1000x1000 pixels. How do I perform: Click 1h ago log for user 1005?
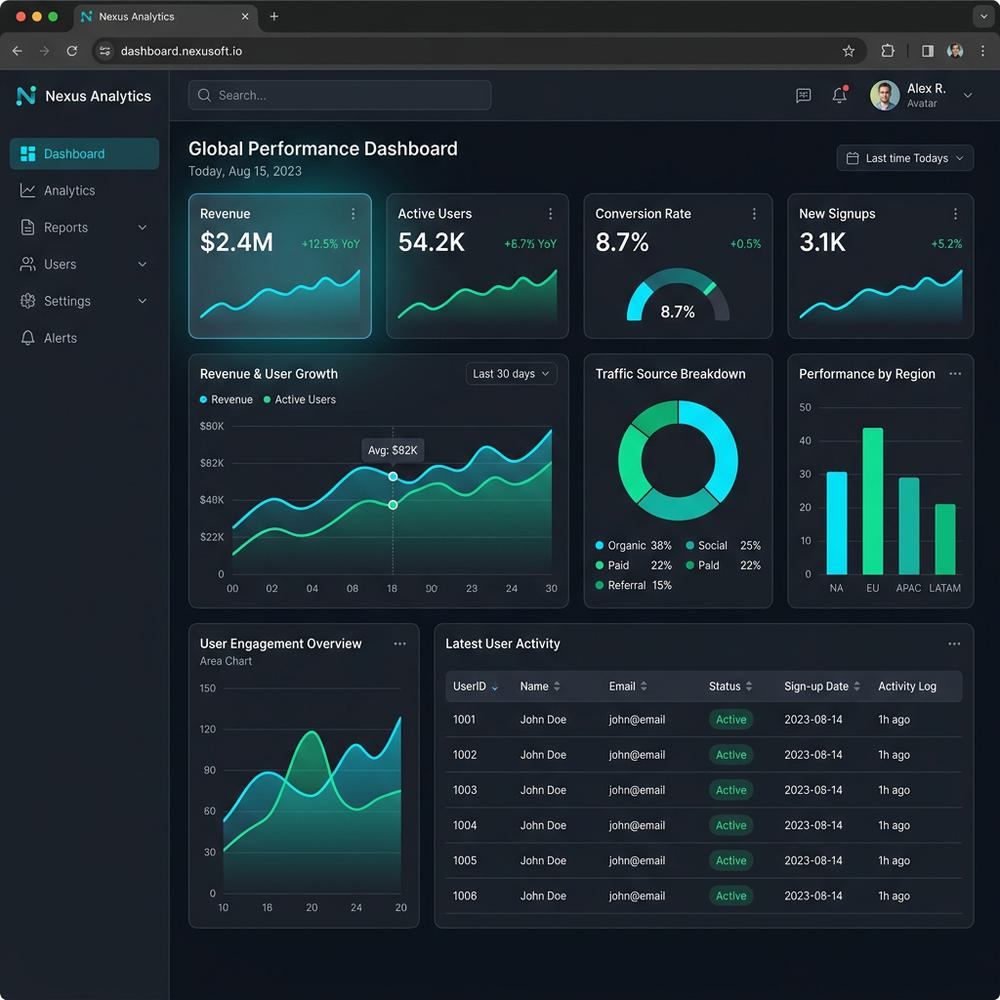893,860
